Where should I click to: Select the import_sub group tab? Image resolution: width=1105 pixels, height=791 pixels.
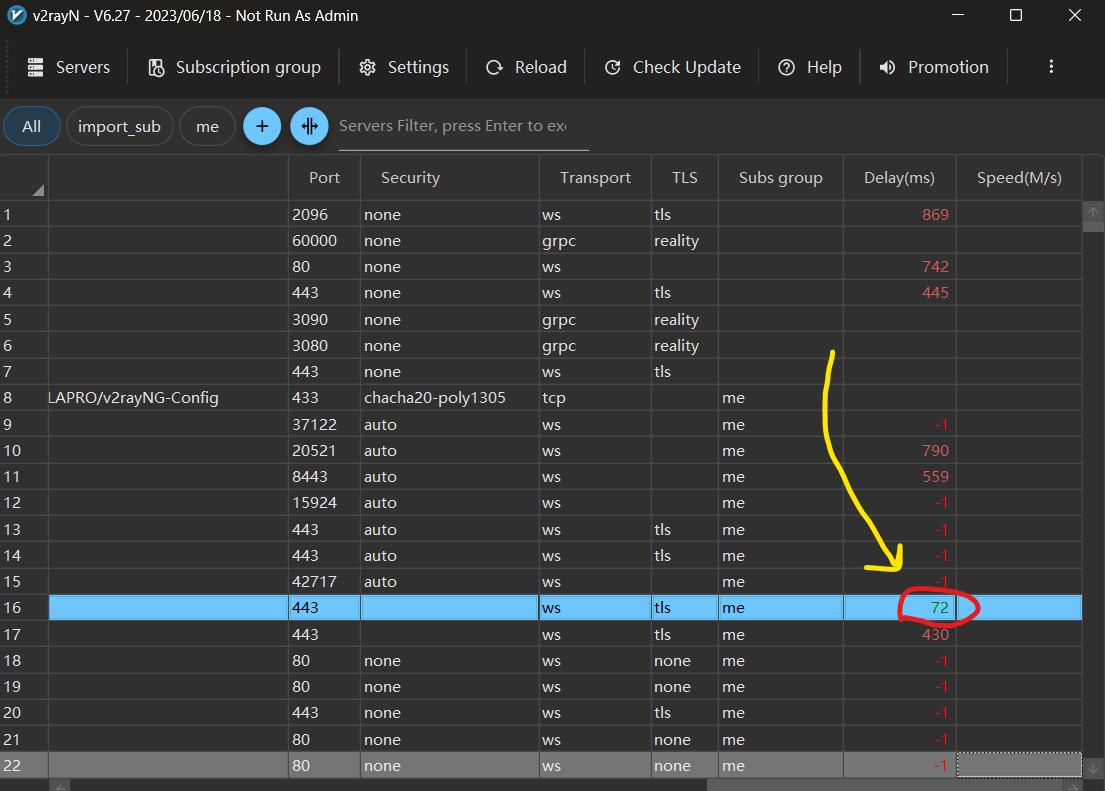tap(119, 126)
